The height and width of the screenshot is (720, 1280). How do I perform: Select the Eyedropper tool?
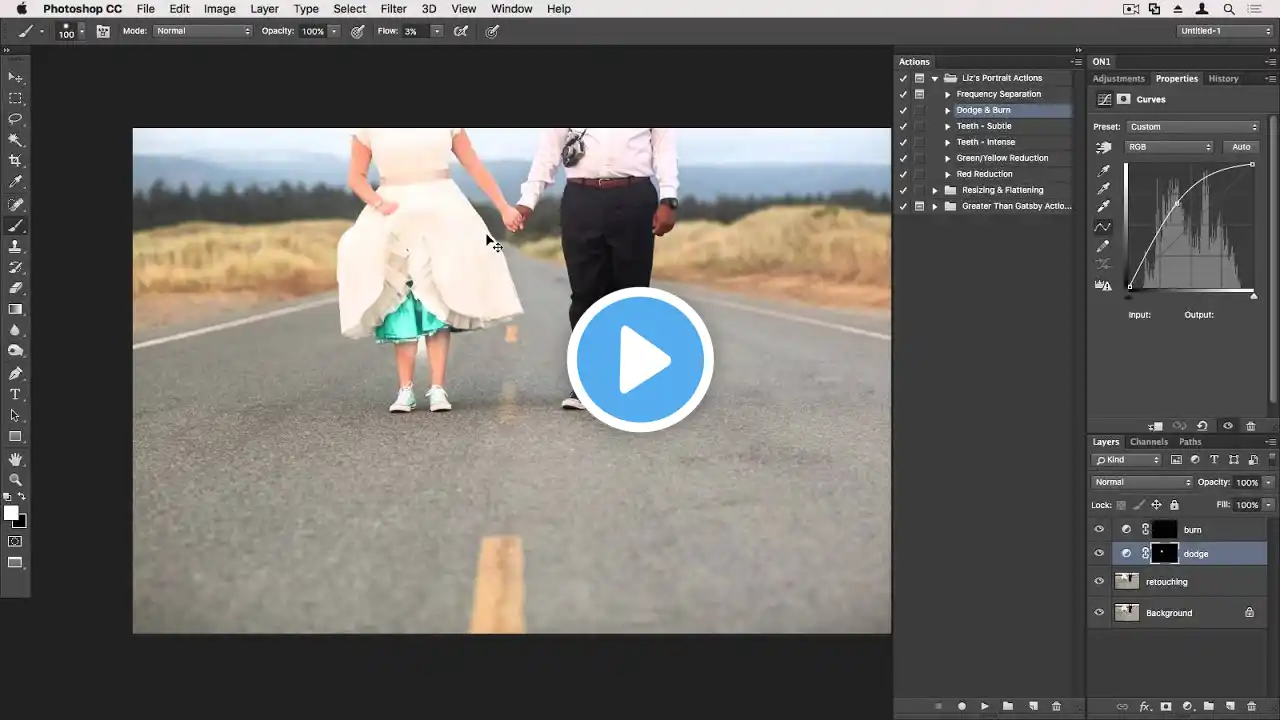click(15, 182)
